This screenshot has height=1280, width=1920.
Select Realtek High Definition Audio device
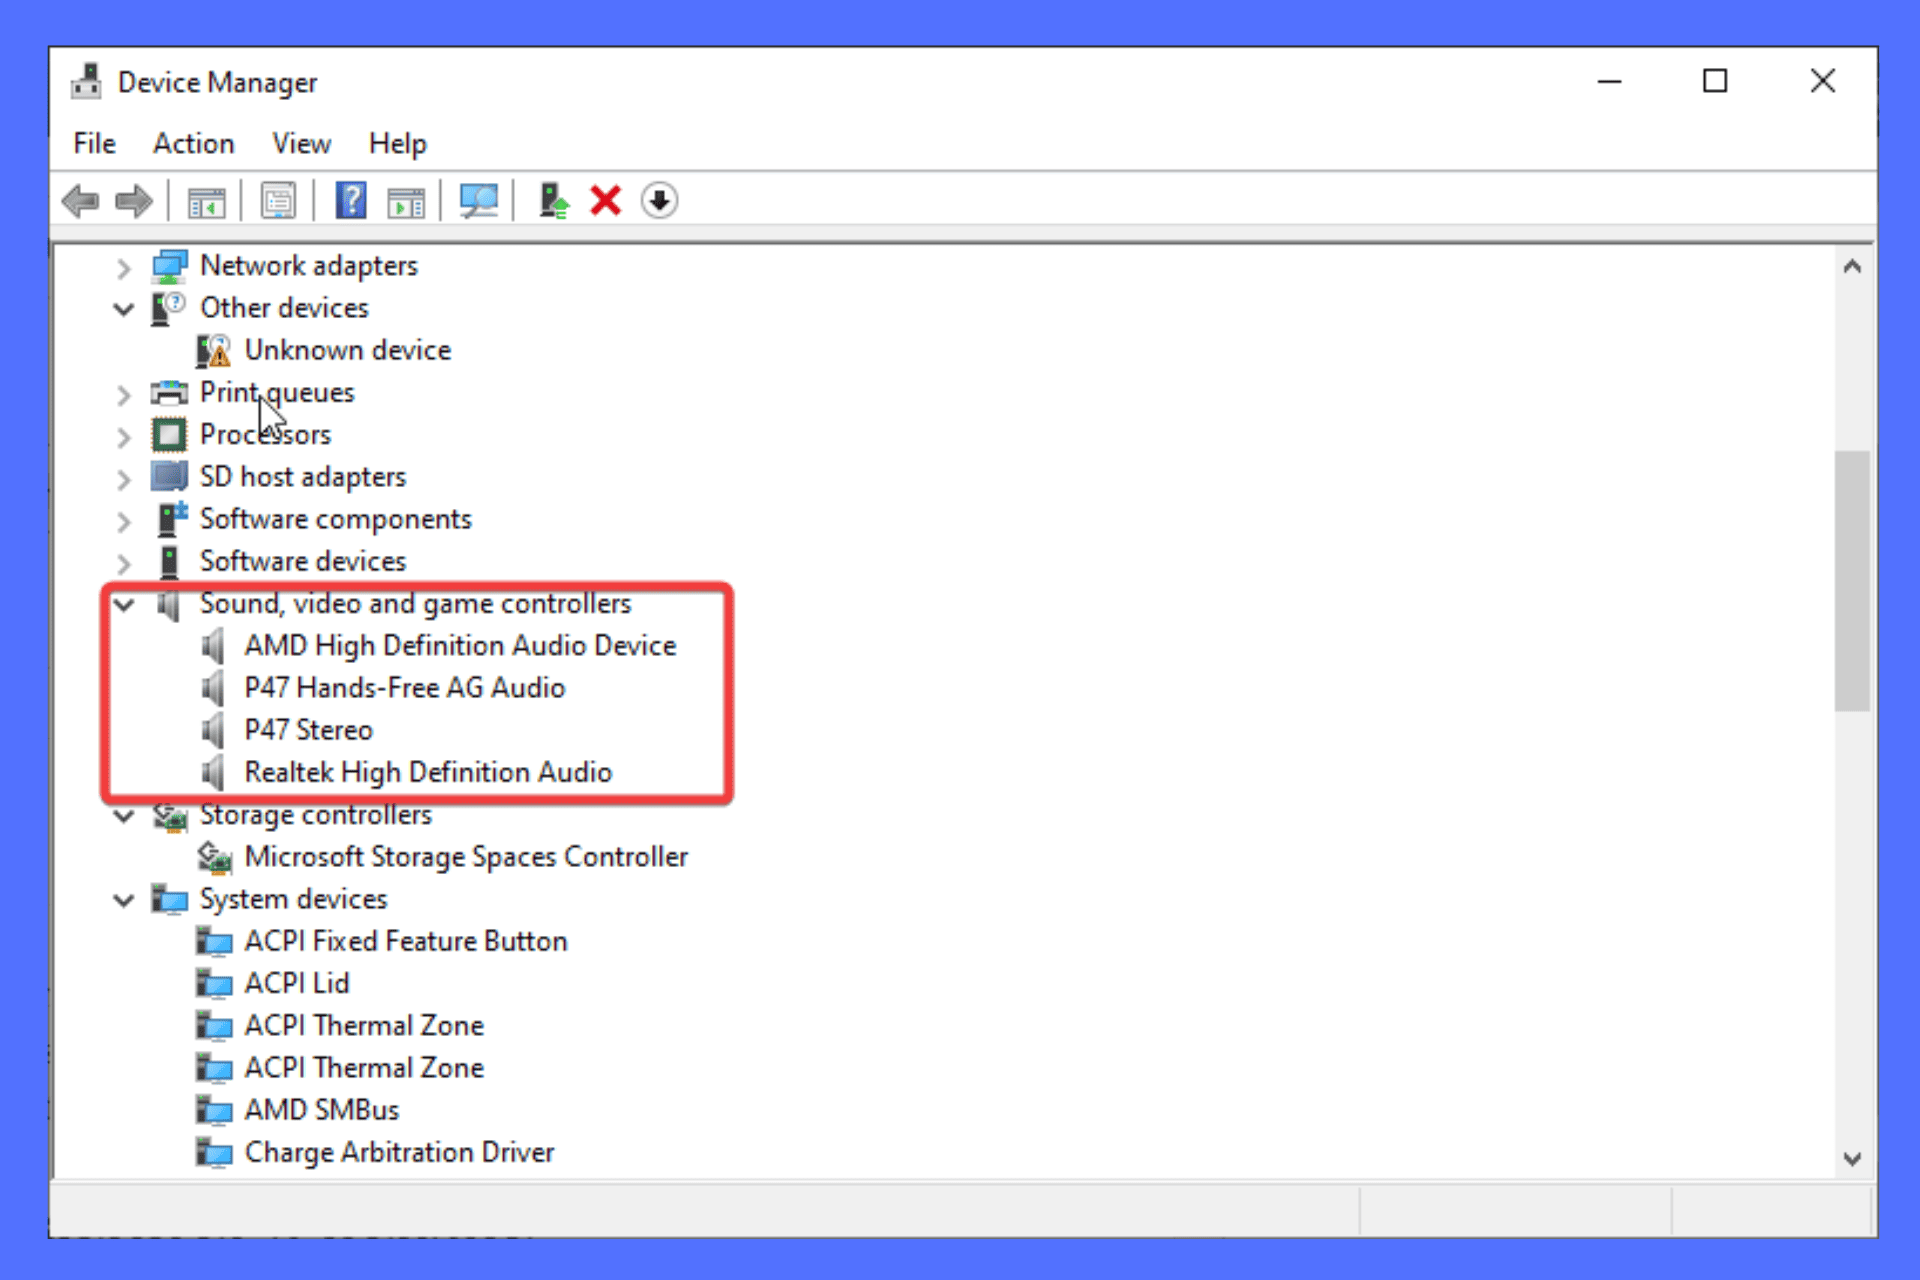point(427,771)
